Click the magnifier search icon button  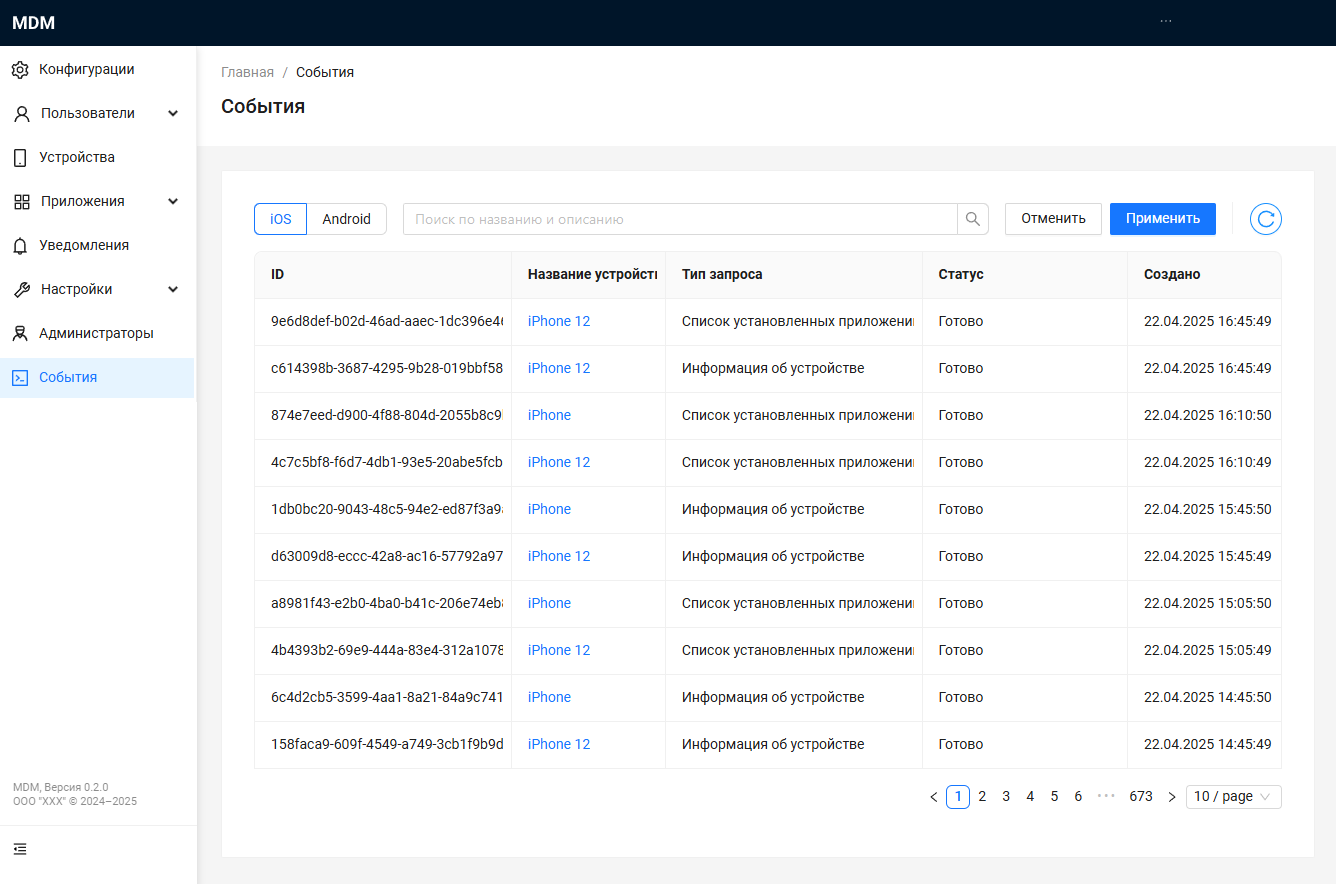[973, 219]
